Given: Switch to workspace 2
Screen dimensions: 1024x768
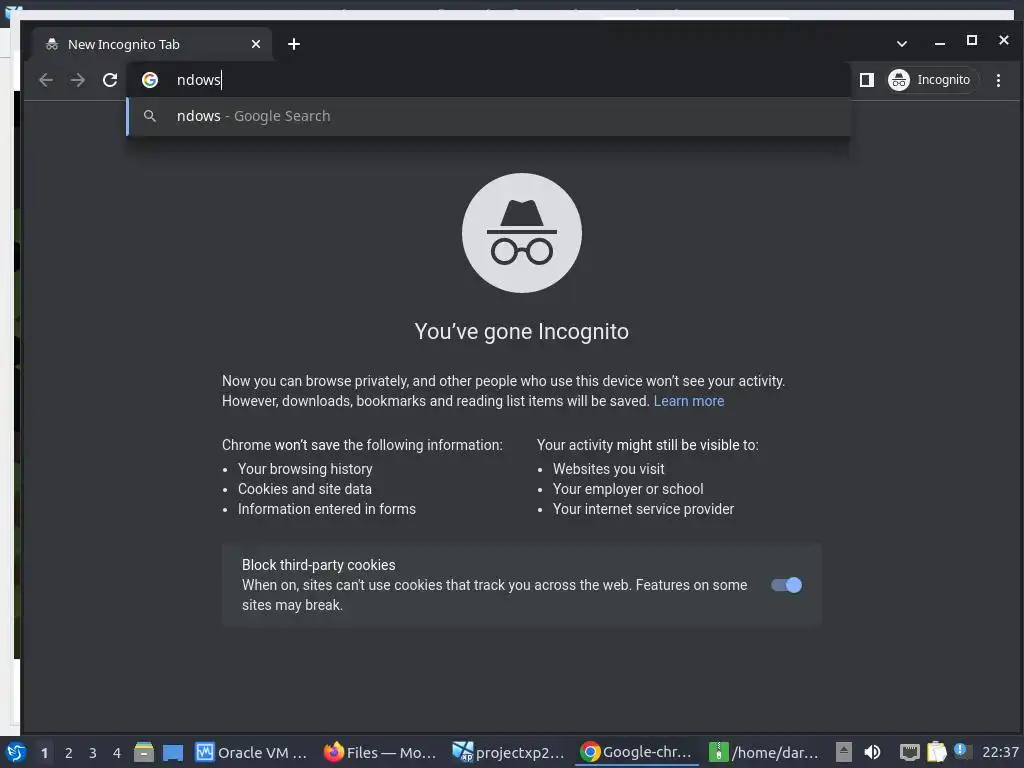Looking at the screenshot, I should (69, 753).
